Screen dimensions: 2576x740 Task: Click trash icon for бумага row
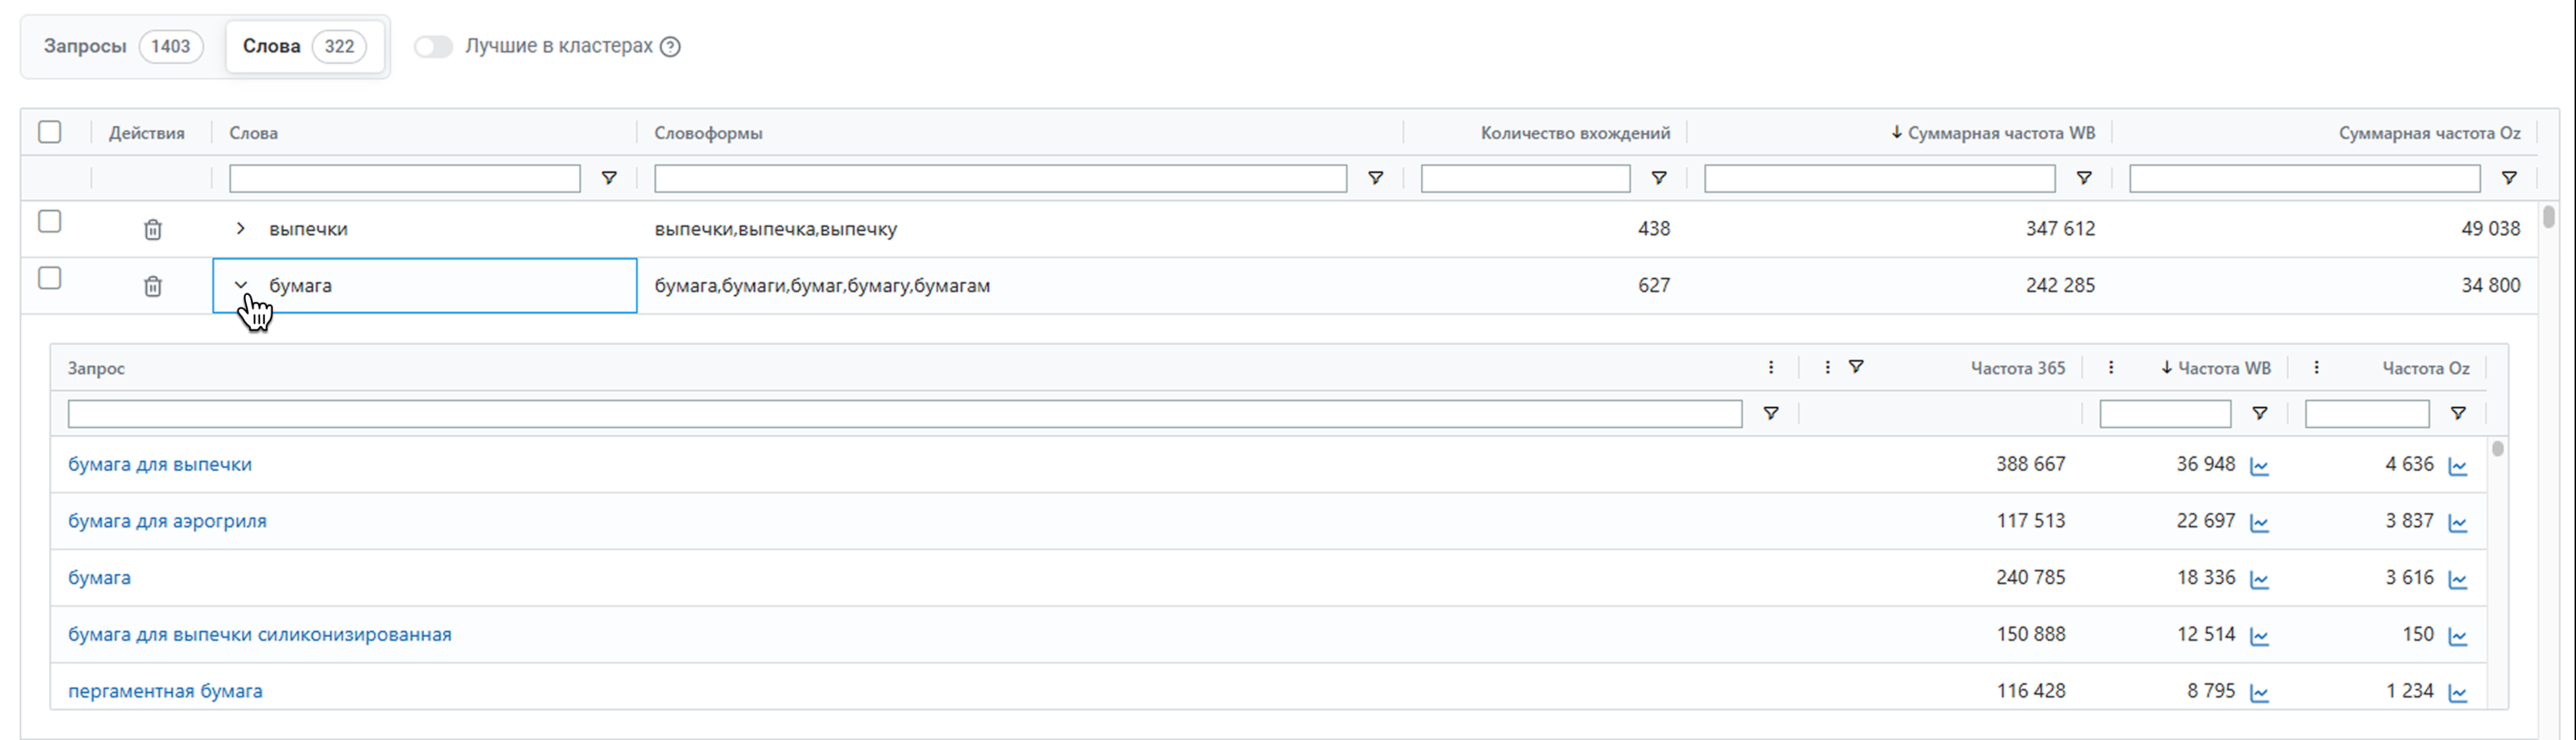click(152, 286)
